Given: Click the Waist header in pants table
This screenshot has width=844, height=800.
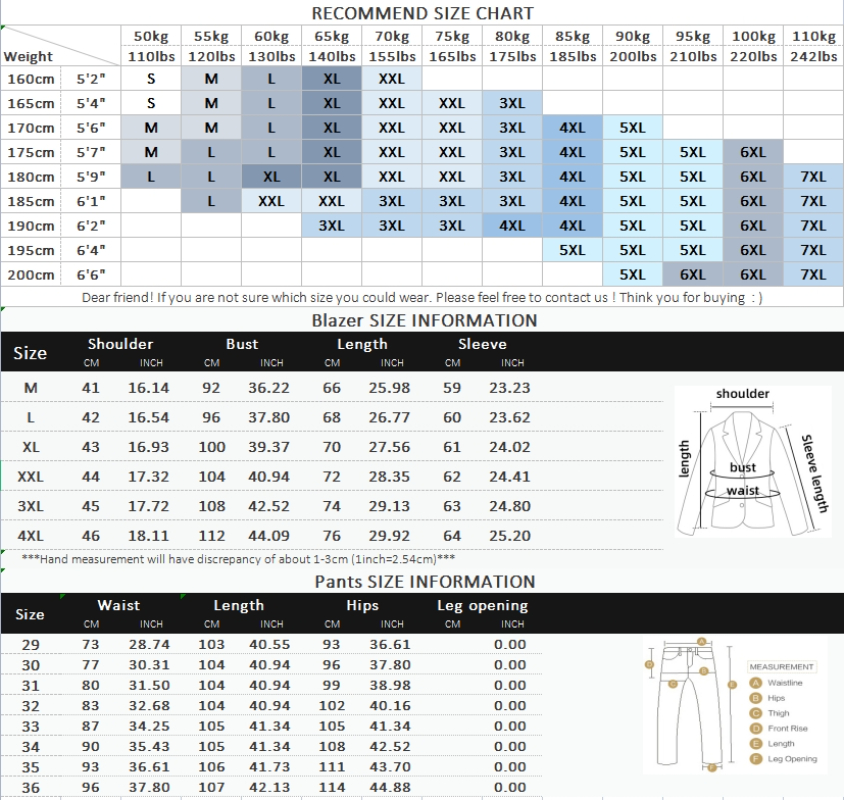Looking at the screenshot, I should click(118, 605).
